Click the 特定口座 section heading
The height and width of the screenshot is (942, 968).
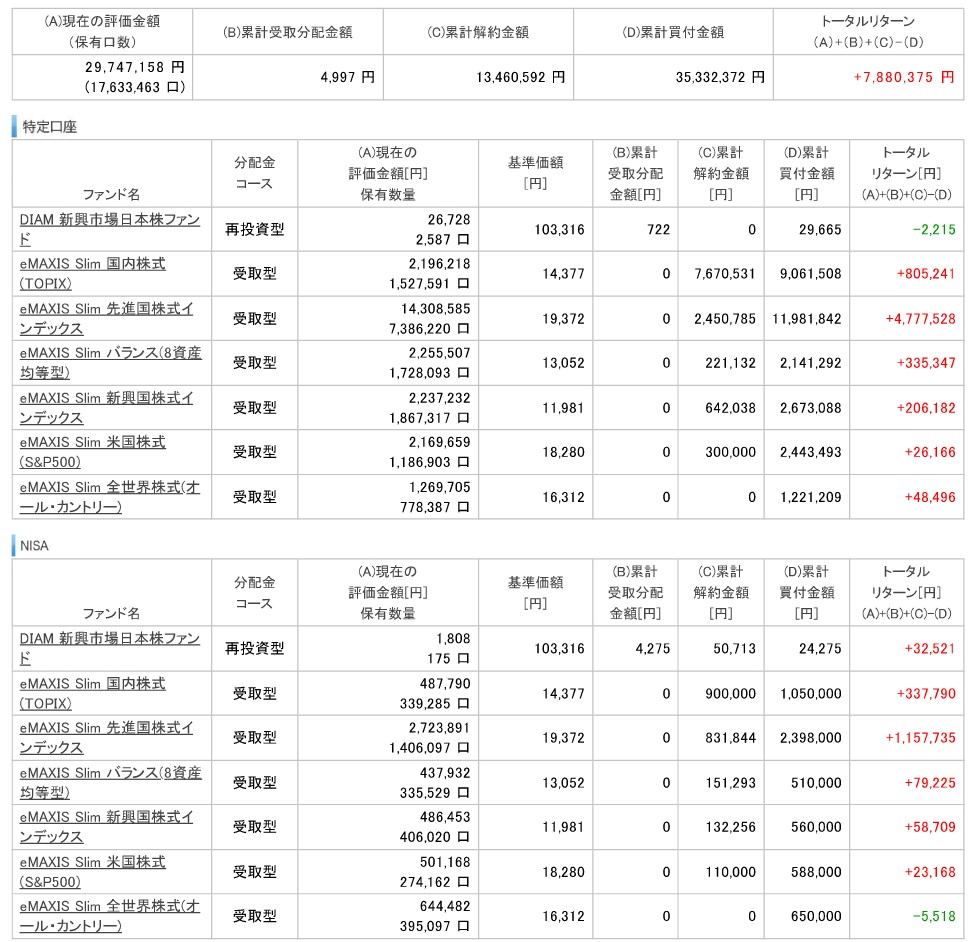tap(49, 127)
